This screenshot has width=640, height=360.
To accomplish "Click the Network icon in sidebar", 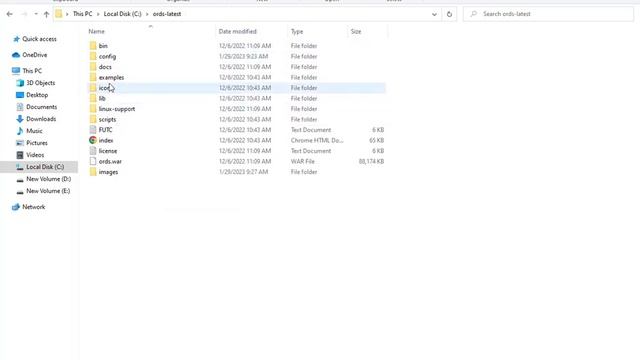I will point(16,207).
